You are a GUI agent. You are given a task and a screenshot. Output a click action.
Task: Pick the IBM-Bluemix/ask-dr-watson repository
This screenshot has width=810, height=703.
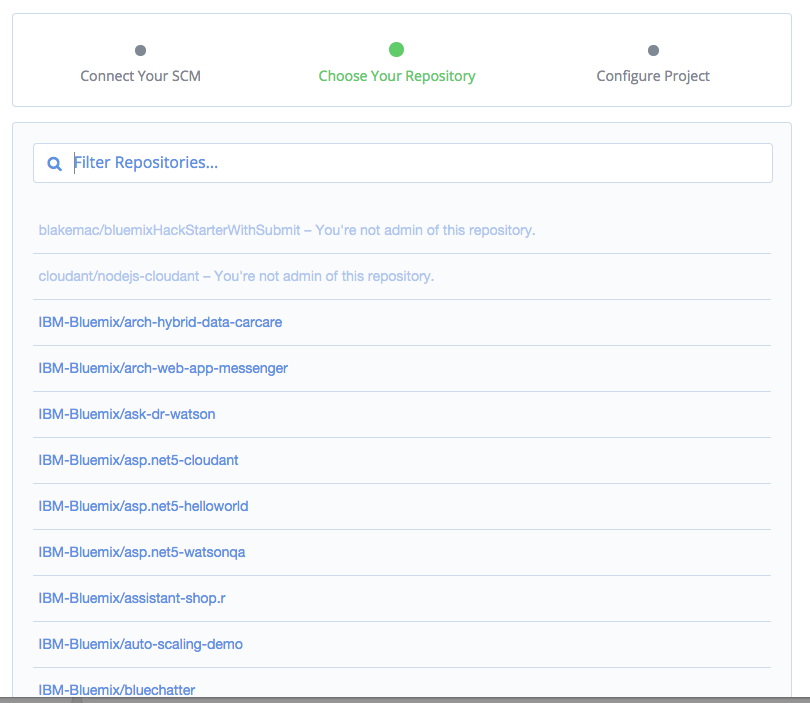(x=127, y=414)
